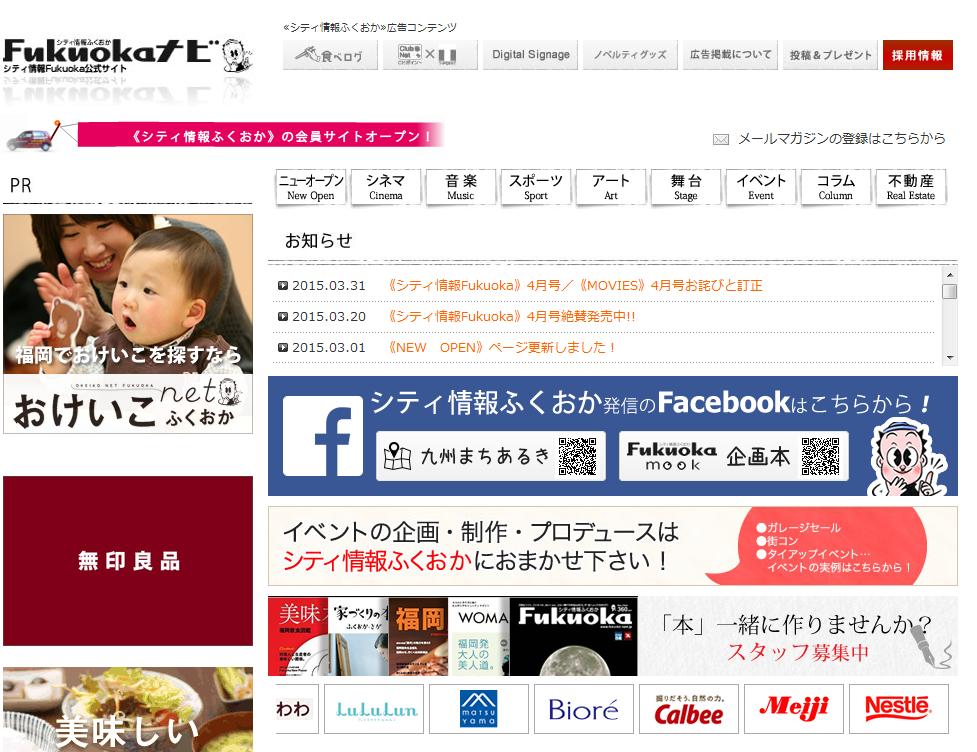The height and width of the screenshot is (752, 977).
Task: Select the アート Art tab
Action: coord(611,187)
